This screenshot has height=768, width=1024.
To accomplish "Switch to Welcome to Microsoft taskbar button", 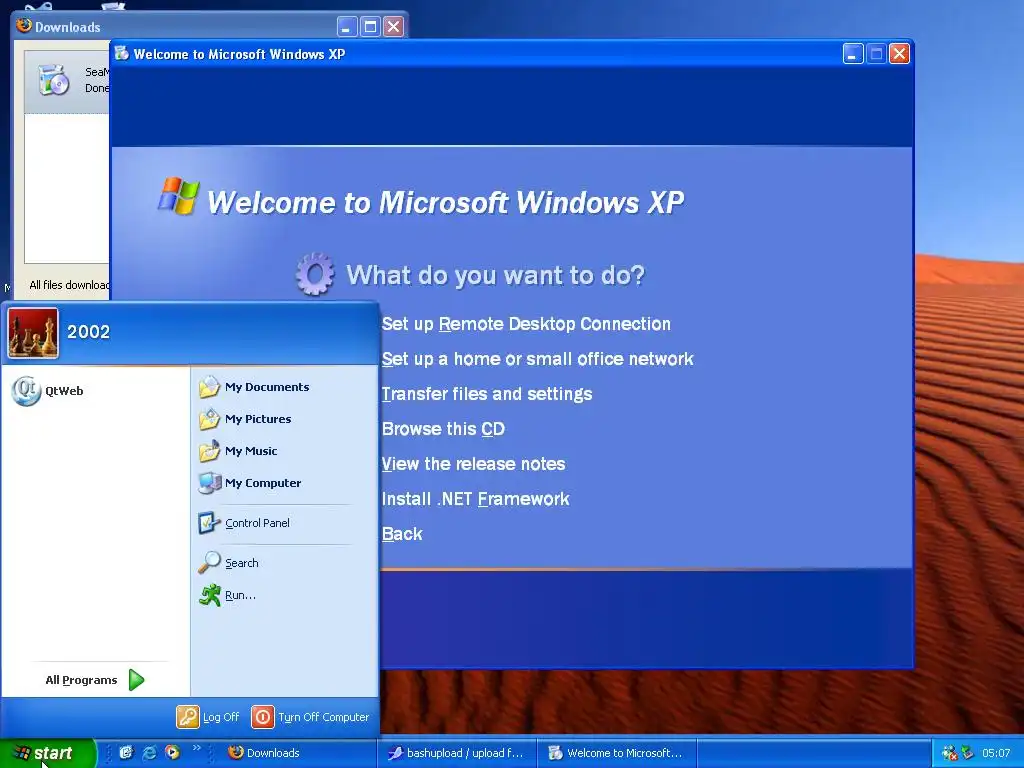I will tap(617, 753).
